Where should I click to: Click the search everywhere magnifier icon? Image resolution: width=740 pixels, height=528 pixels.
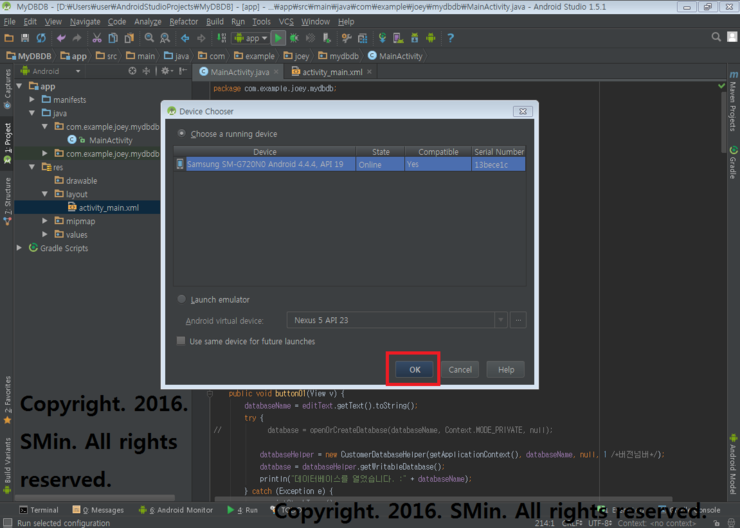(x=715, y=37)
